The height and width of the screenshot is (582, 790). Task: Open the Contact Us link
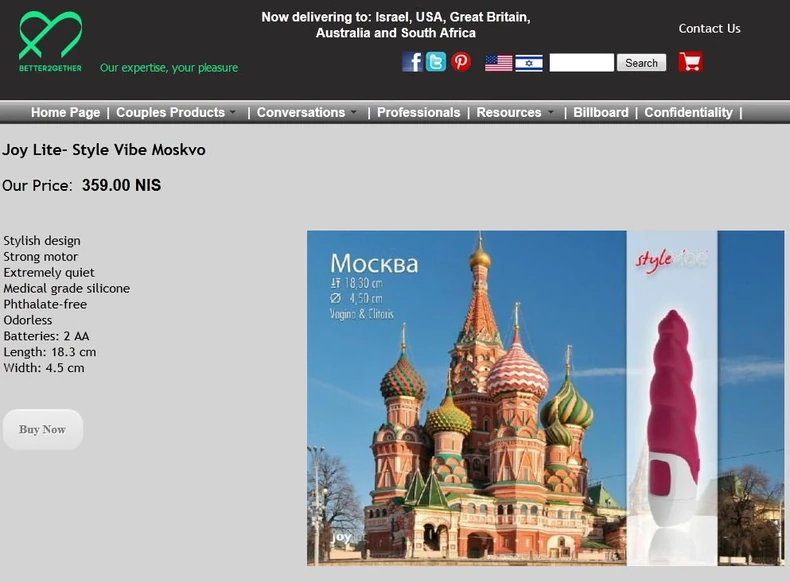point(709,29)
